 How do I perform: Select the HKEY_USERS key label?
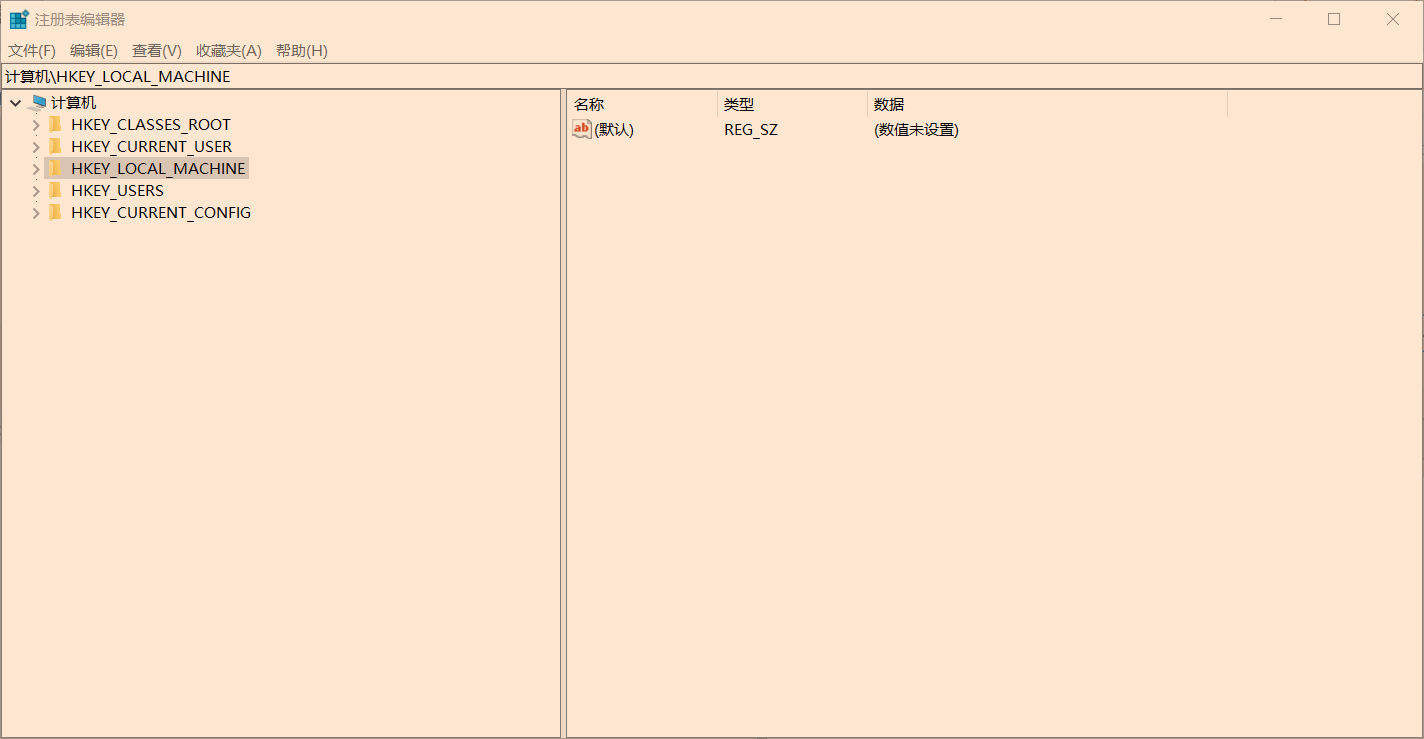pyautogui.click(x=117, y=191)
